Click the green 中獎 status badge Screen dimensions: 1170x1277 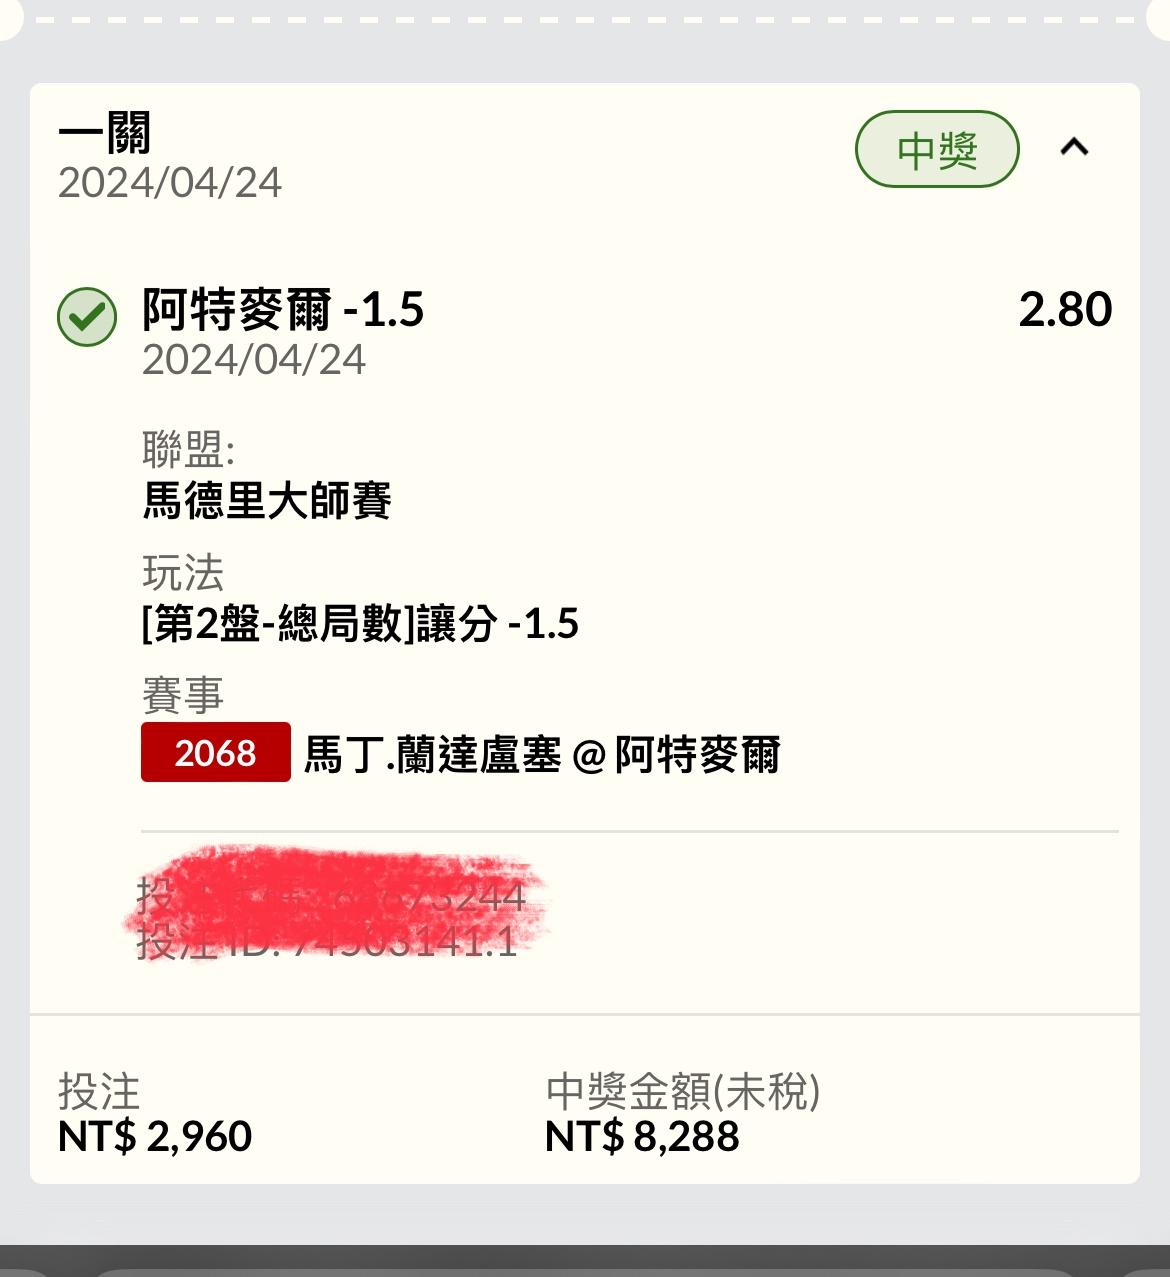pos(937,150)
